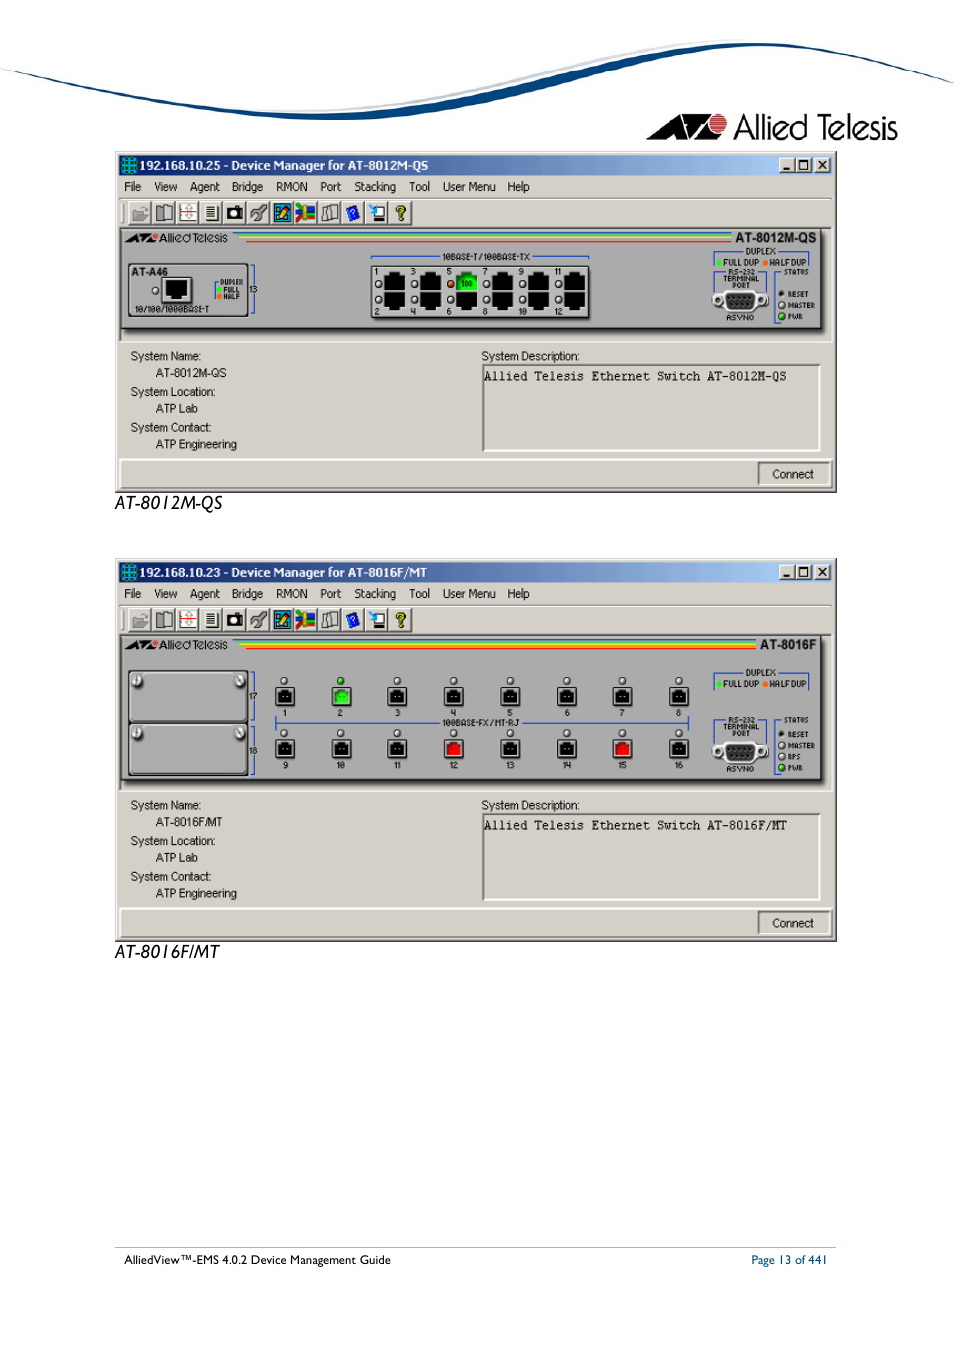Select red port 12 on the AT-8016F switch
The width and height of the screenshot is (954, 1351).
(454, 748)
